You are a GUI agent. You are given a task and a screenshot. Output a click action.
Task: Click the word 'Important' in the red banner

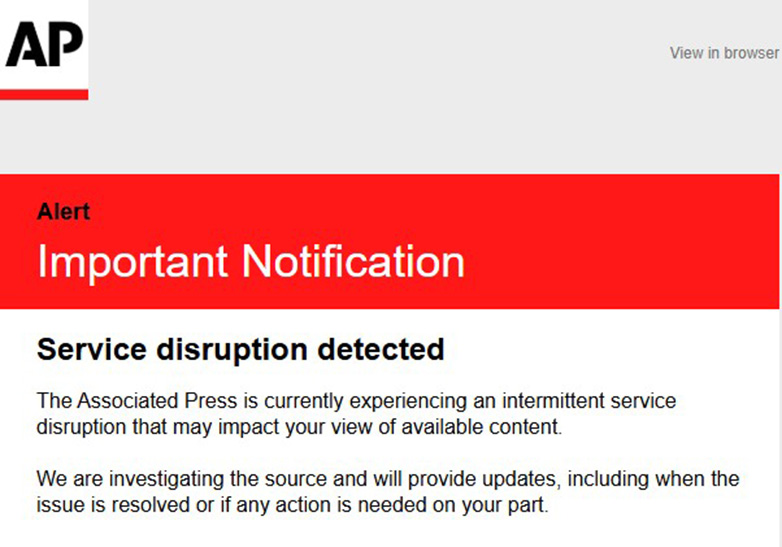(x=133, y=262)
